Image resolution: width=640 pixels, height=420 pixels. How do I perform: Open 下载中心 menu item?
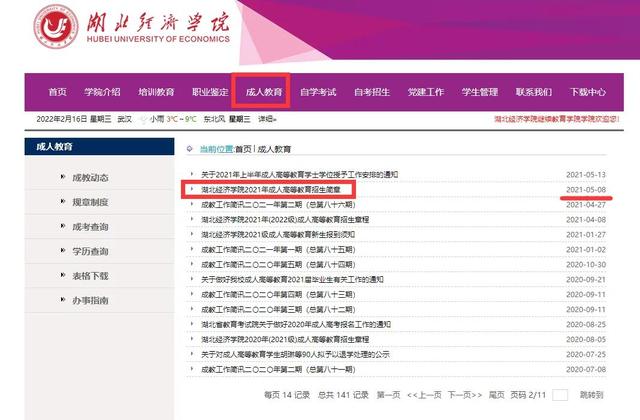[x=588, y=92]
